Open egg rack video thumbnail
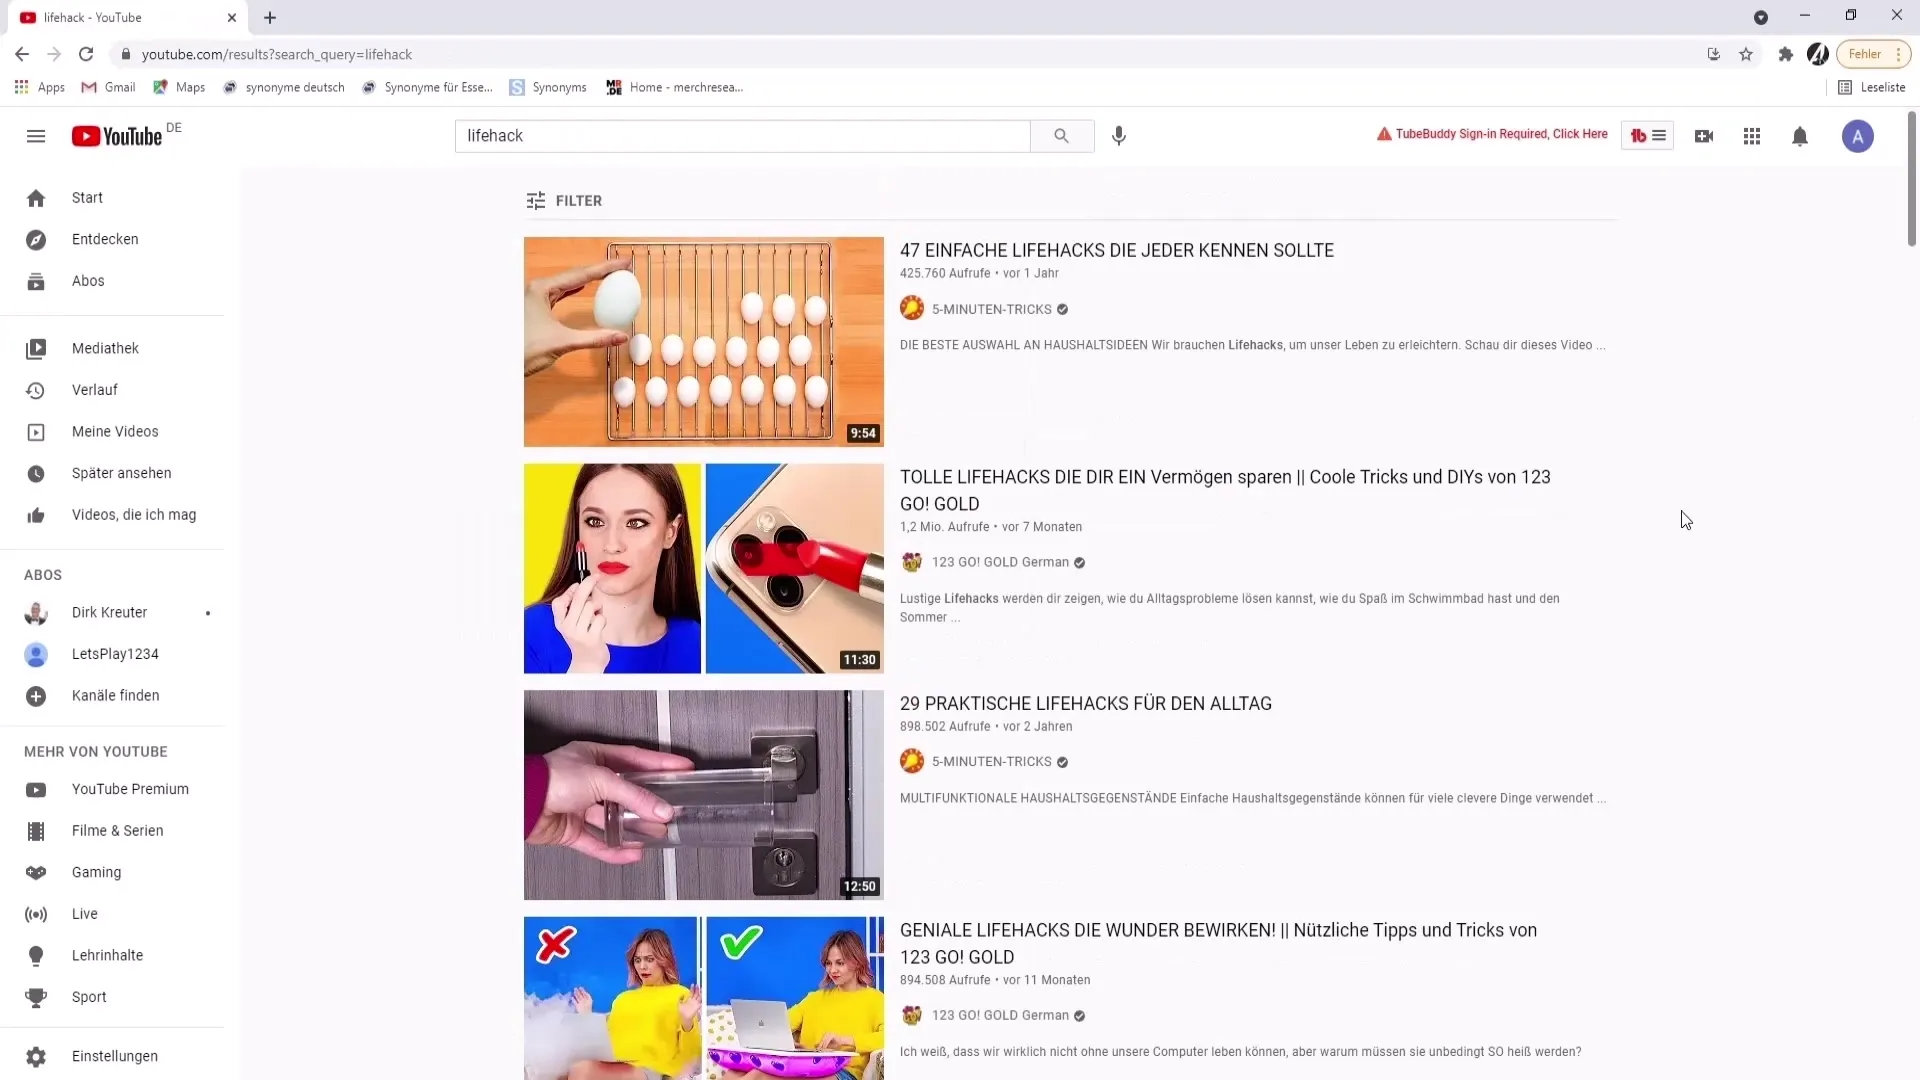 704,342
